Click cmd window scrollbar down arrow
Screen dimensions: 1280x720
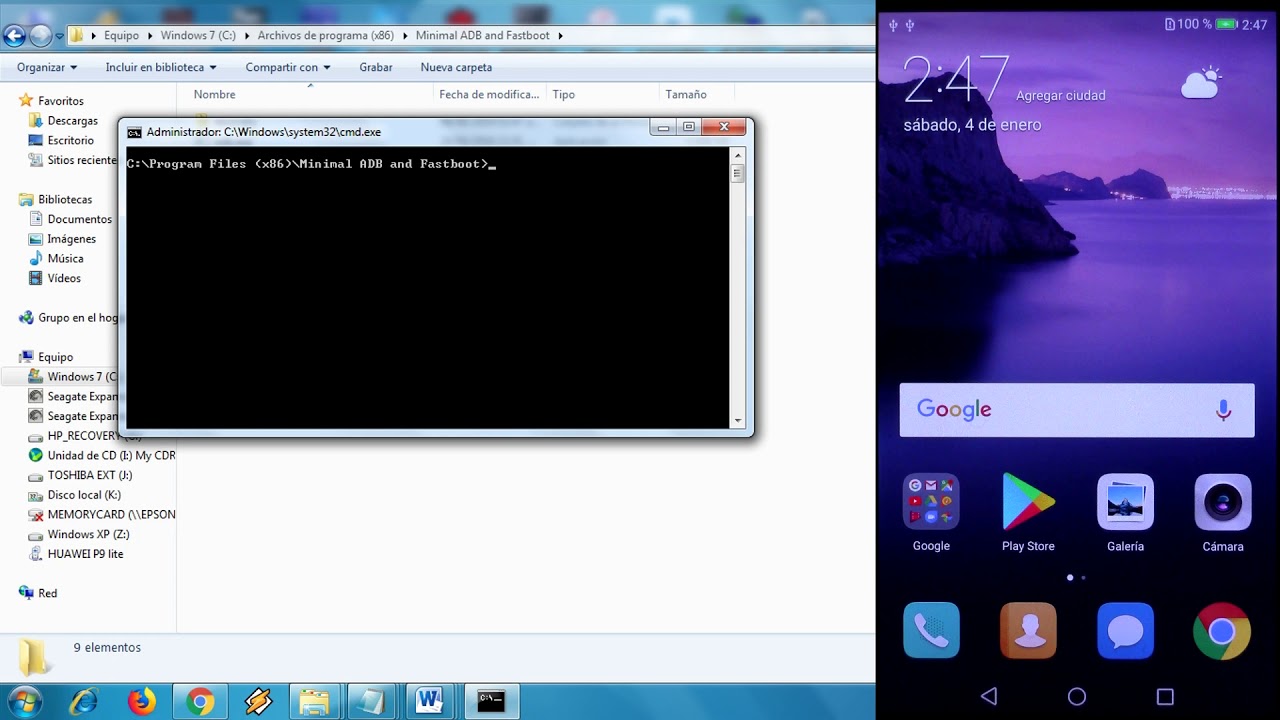pos(738,421)
